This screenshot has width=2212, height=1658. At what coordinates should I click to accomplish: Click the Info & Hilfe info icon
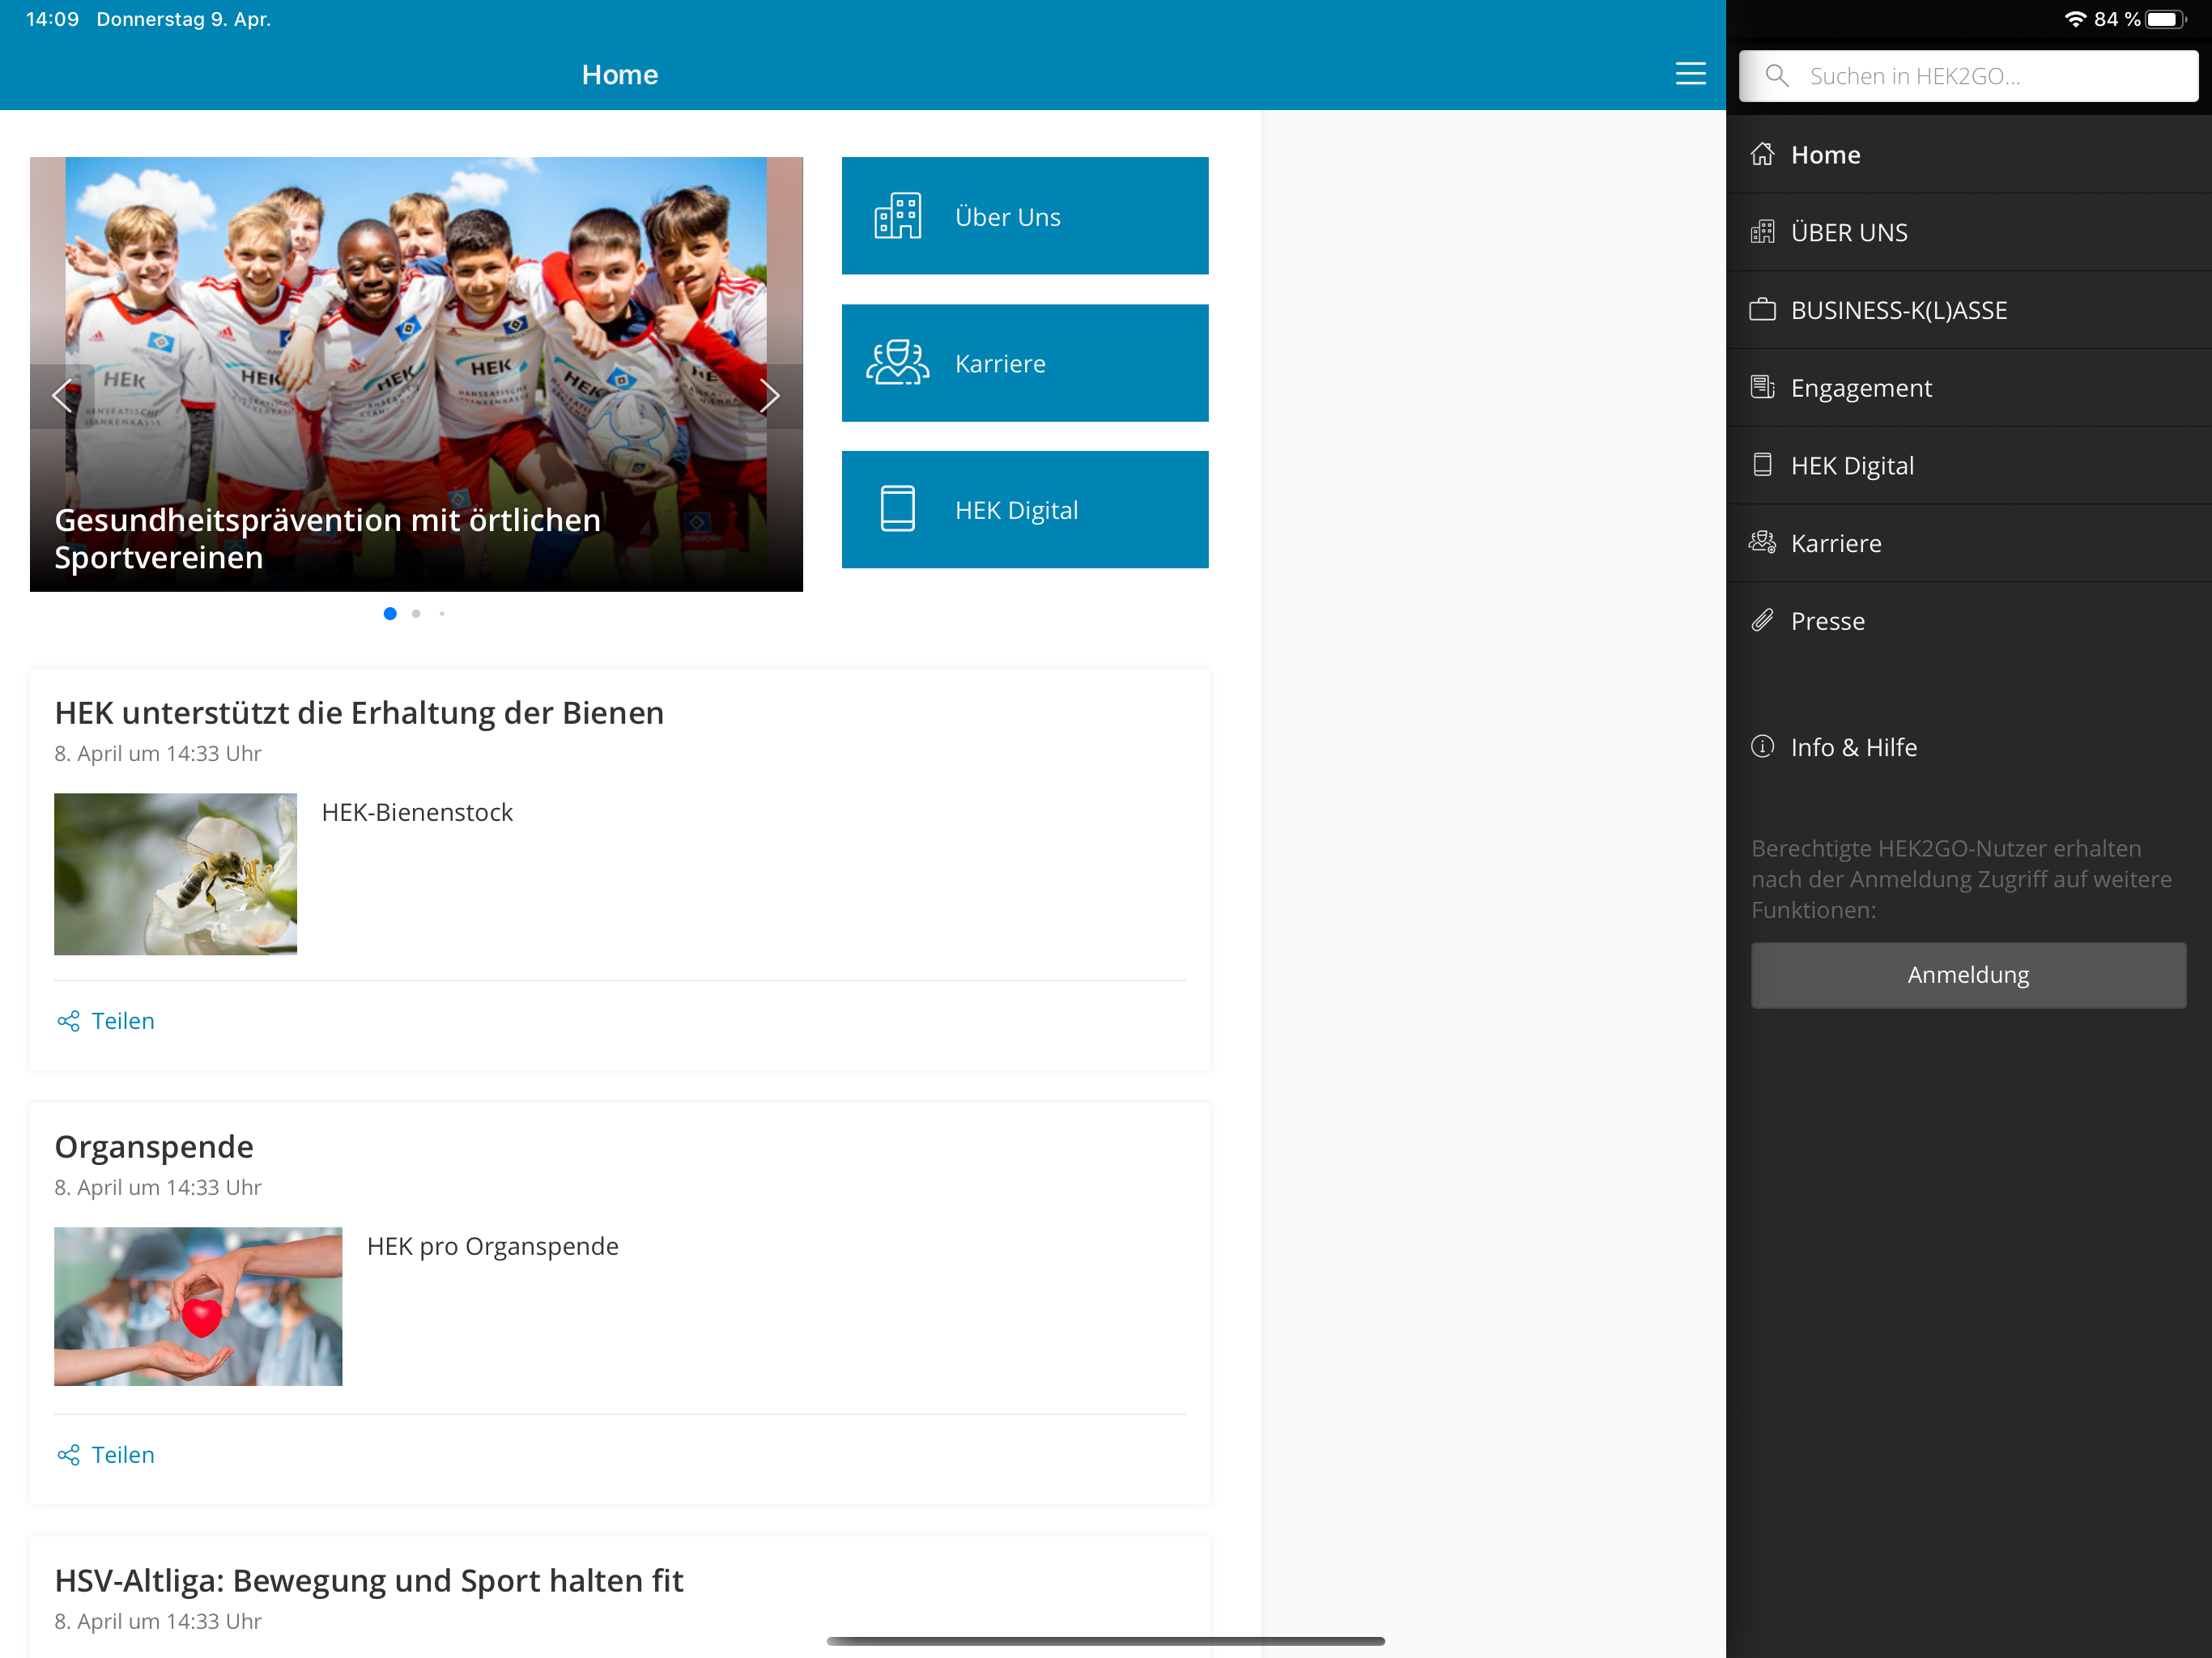click(x=1762, y=746)
